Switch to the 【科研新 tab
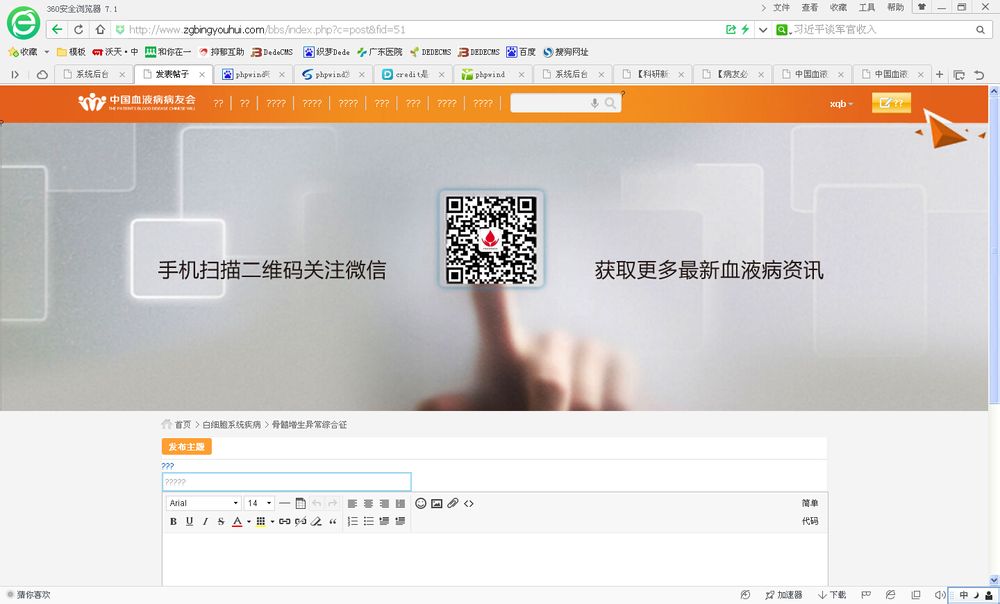This screenshot has height=604, width=1000. coord(652,75)
